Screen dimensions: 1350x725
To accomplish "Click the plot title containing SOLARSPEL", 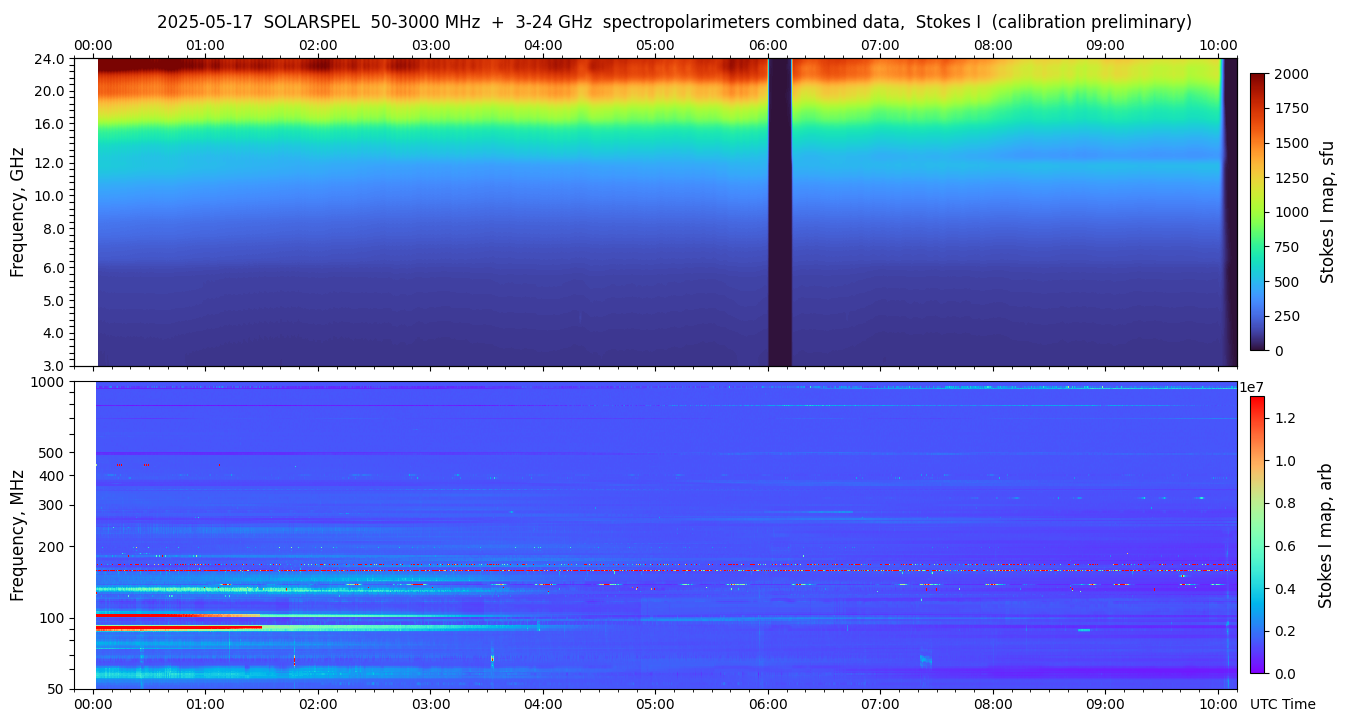I will [x=674, y=22].
